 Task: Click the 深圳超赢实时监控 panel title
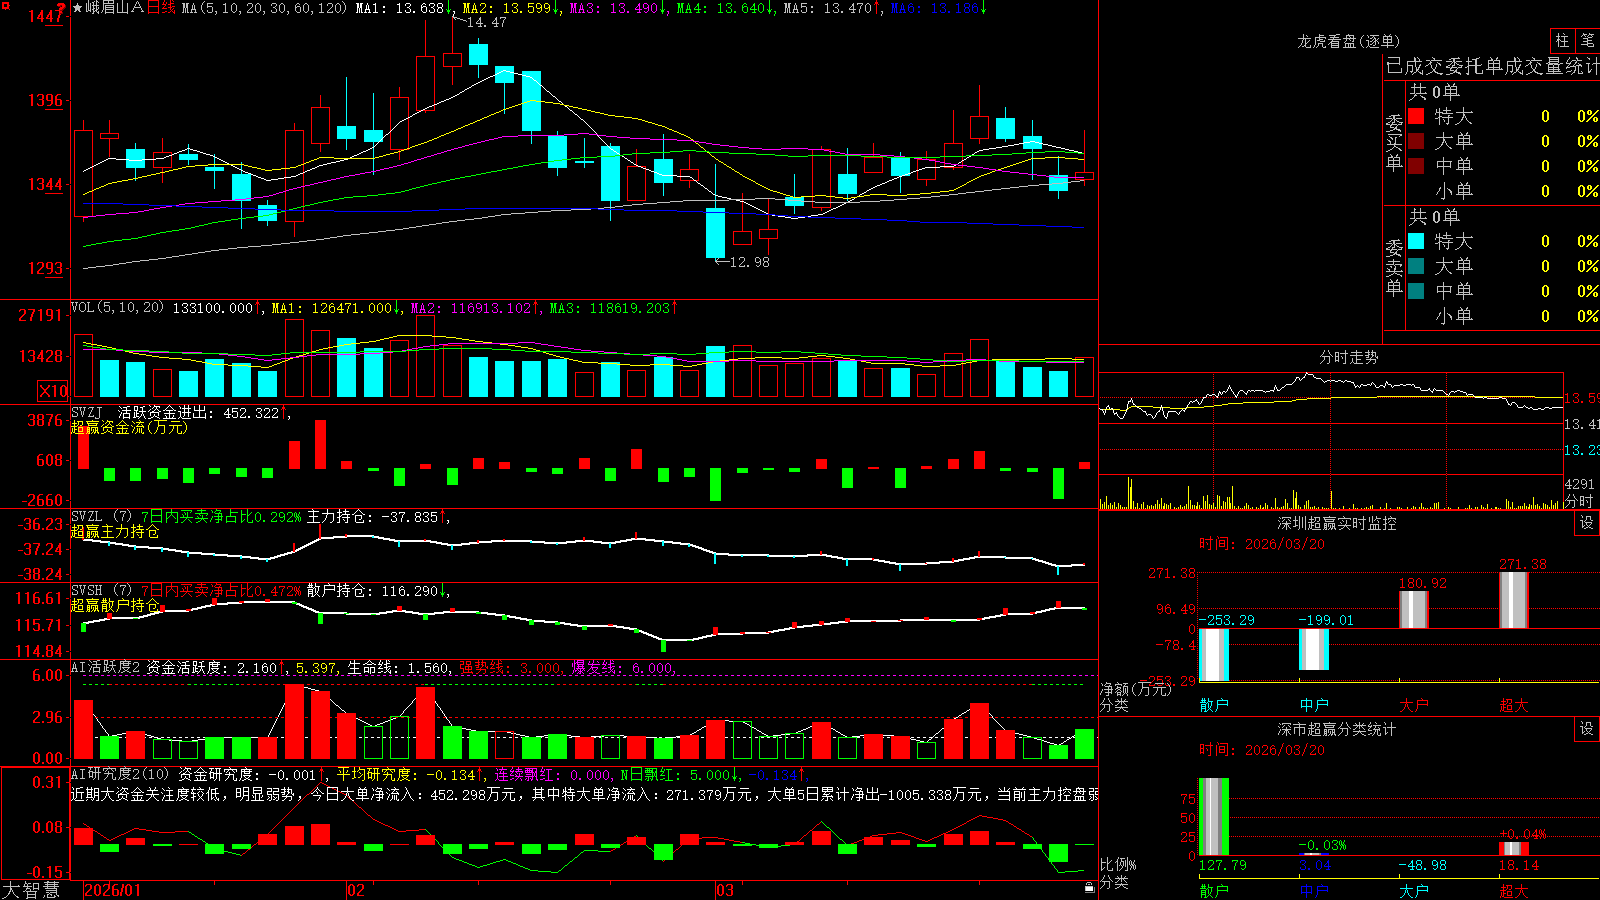click(1336, 523)
